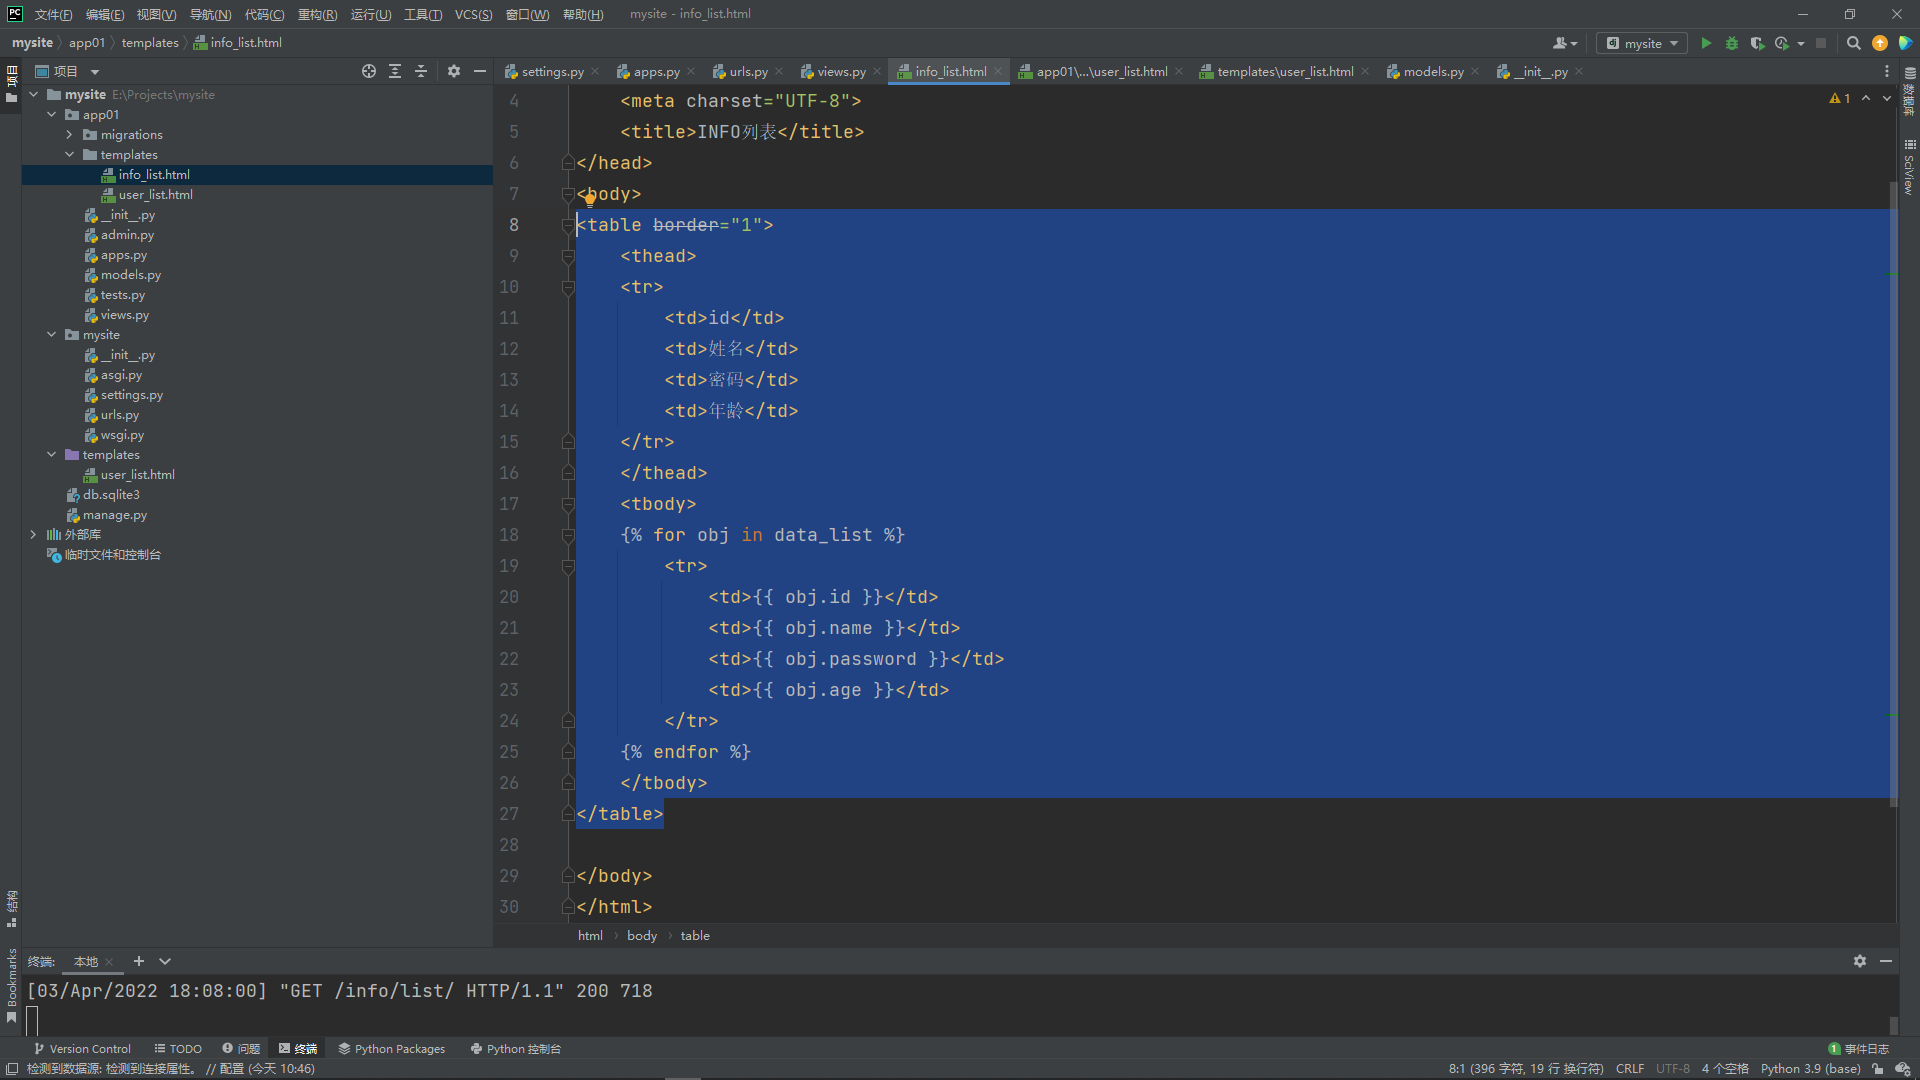The width and height of the screenshot is (1920, 1080).
Task: Open terminal session options dropdown arrow
Action: pyautogui.click(x=165, y=961)
